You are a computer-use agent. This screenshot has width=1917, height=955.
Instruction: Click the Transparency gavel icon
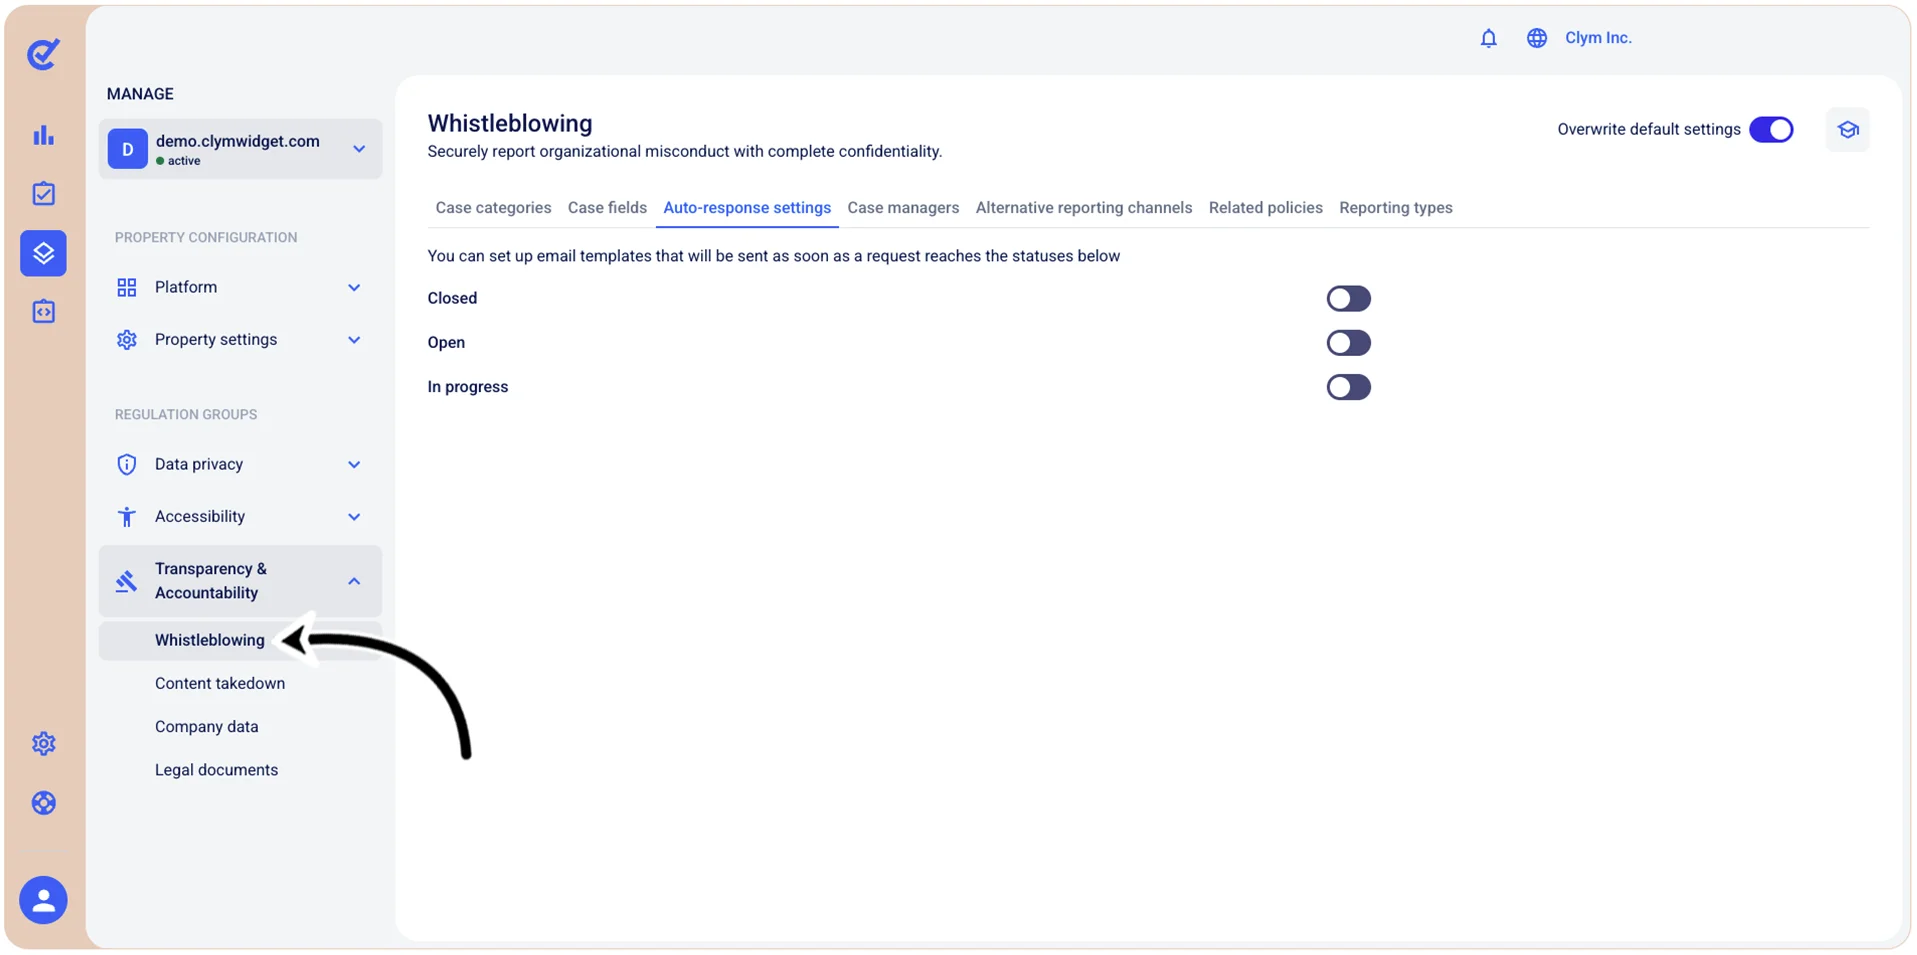[x=127, y=581]
